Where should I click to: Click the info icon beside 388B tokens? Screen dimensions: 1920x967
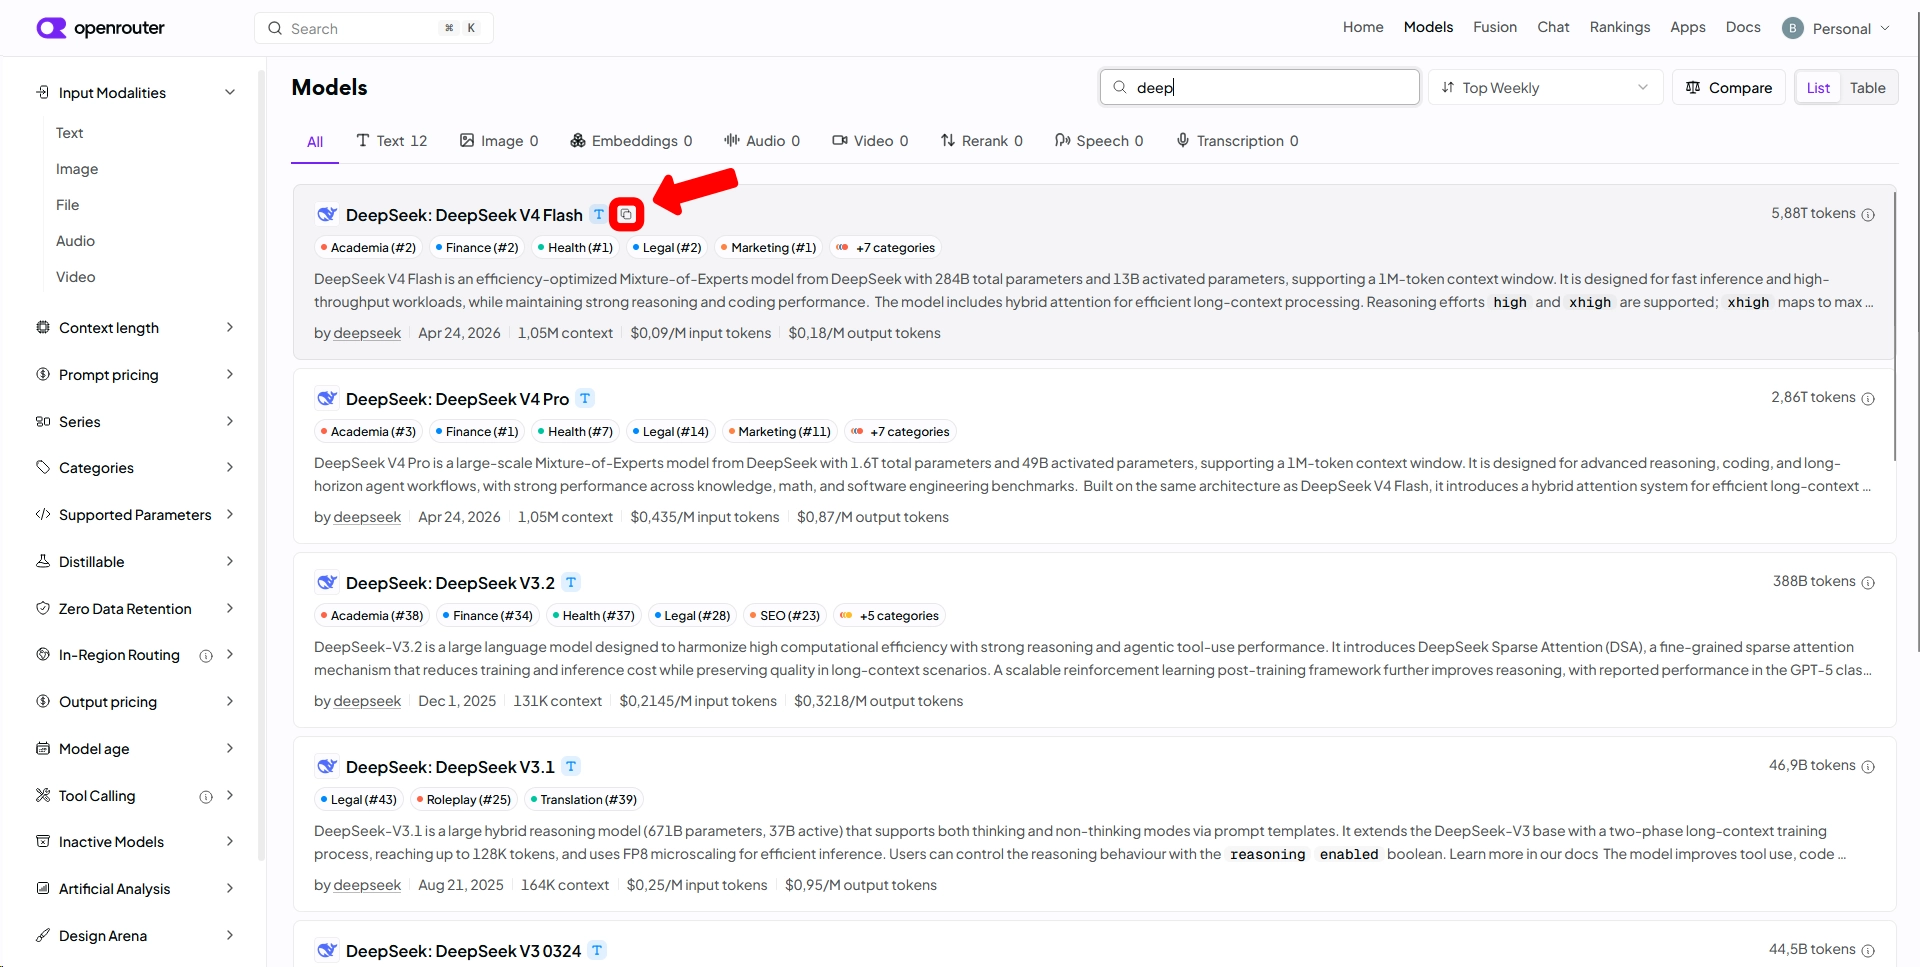click(x=1868, y=582)
